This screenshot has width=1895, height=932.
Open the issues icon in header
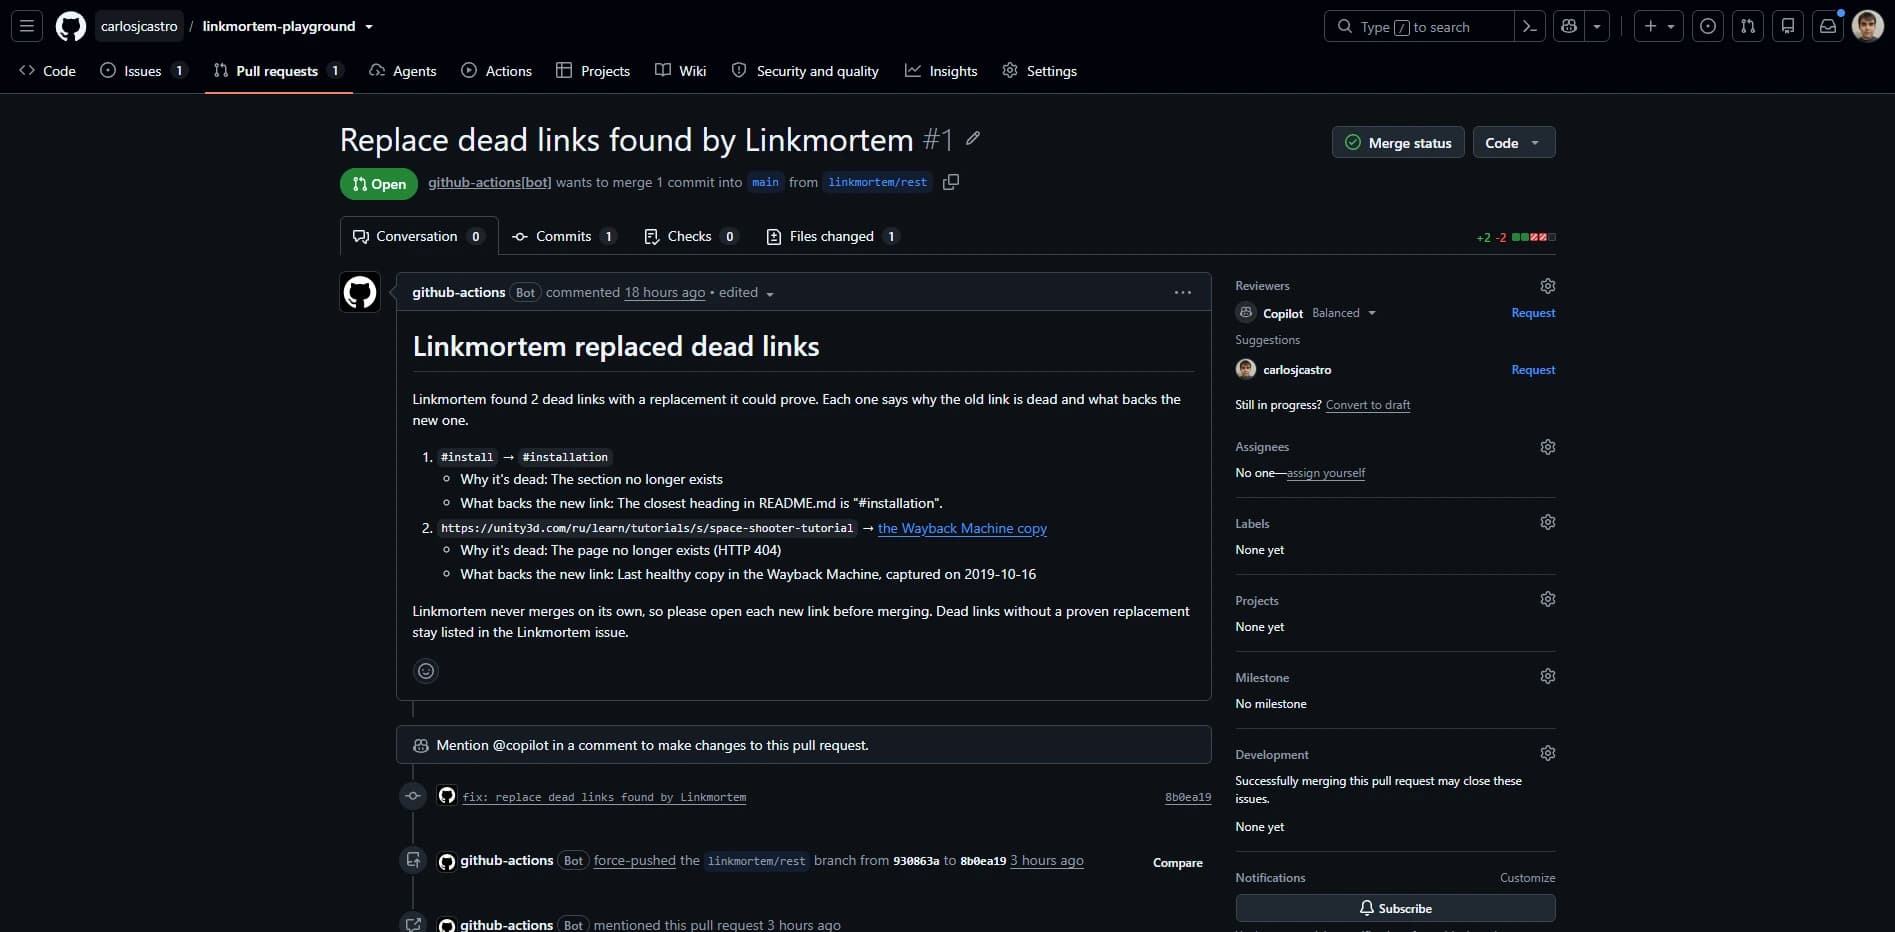click(x=1708, y=27)
